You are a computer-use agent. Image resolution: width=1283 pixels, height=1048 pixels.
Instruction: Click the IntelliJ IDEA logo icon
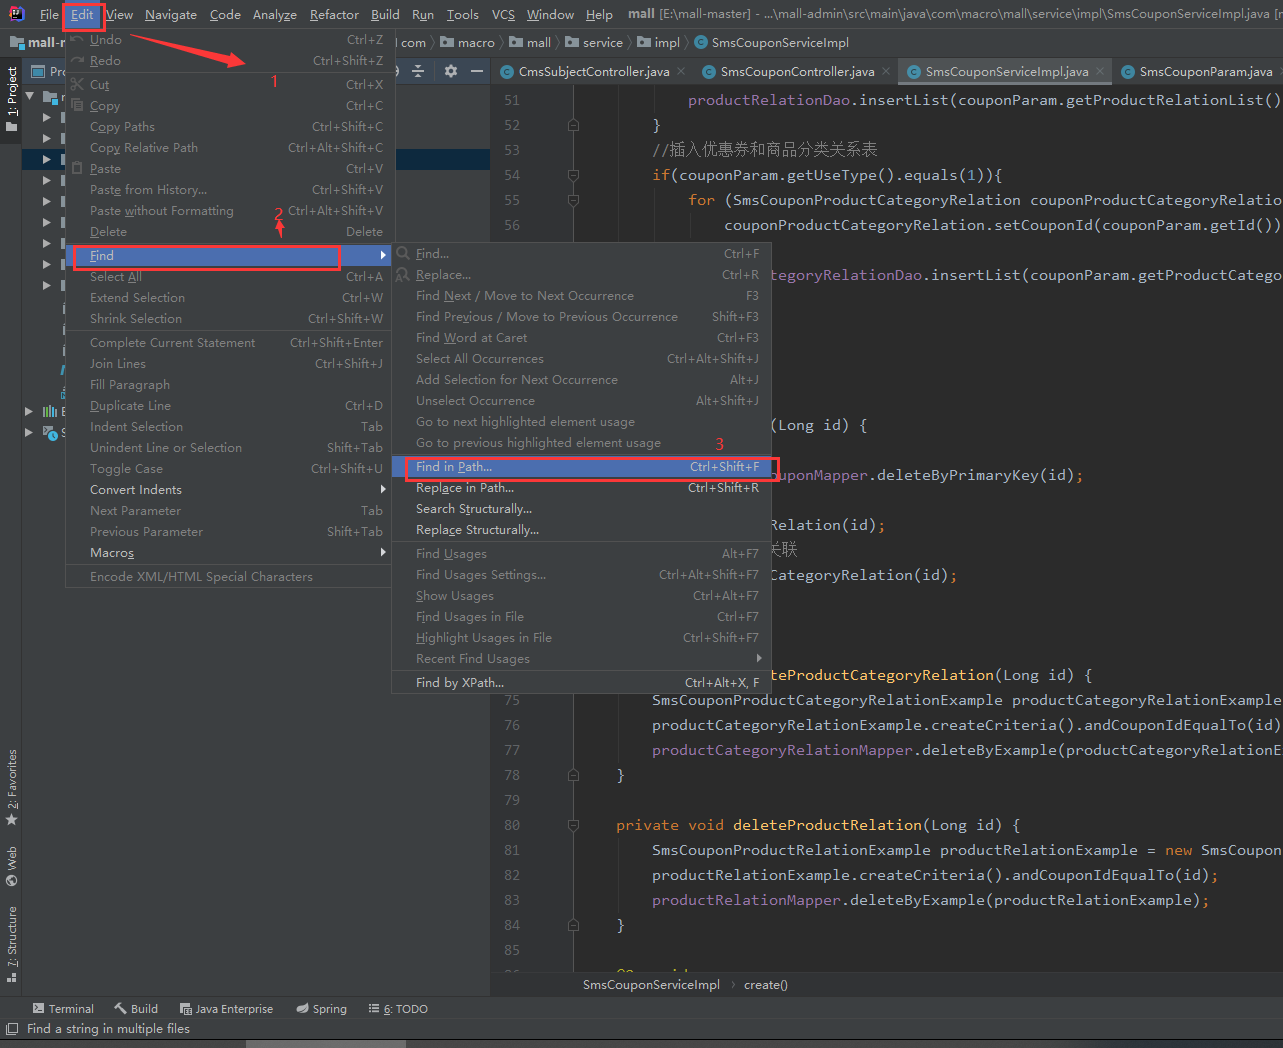click(16, 14)
